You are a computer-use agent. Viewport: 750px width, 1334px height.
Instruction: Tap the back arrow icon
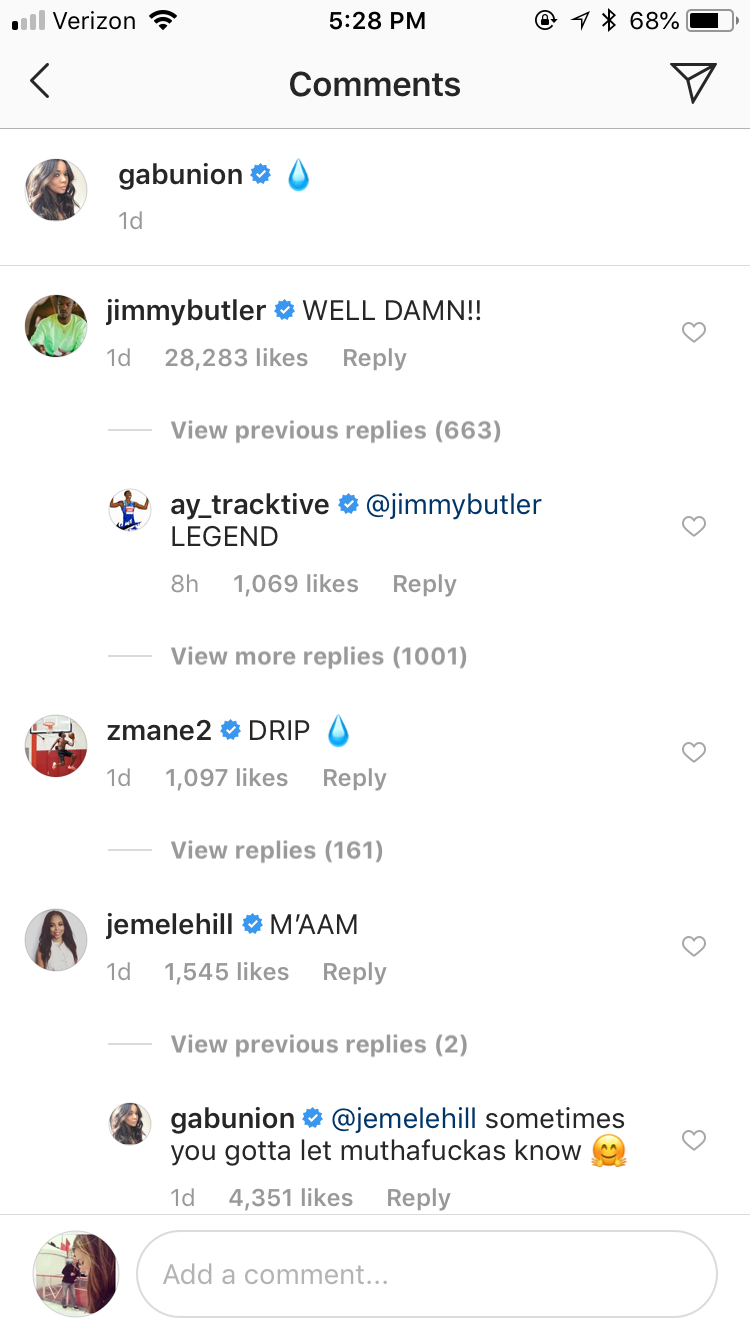(x=40, y=82)
